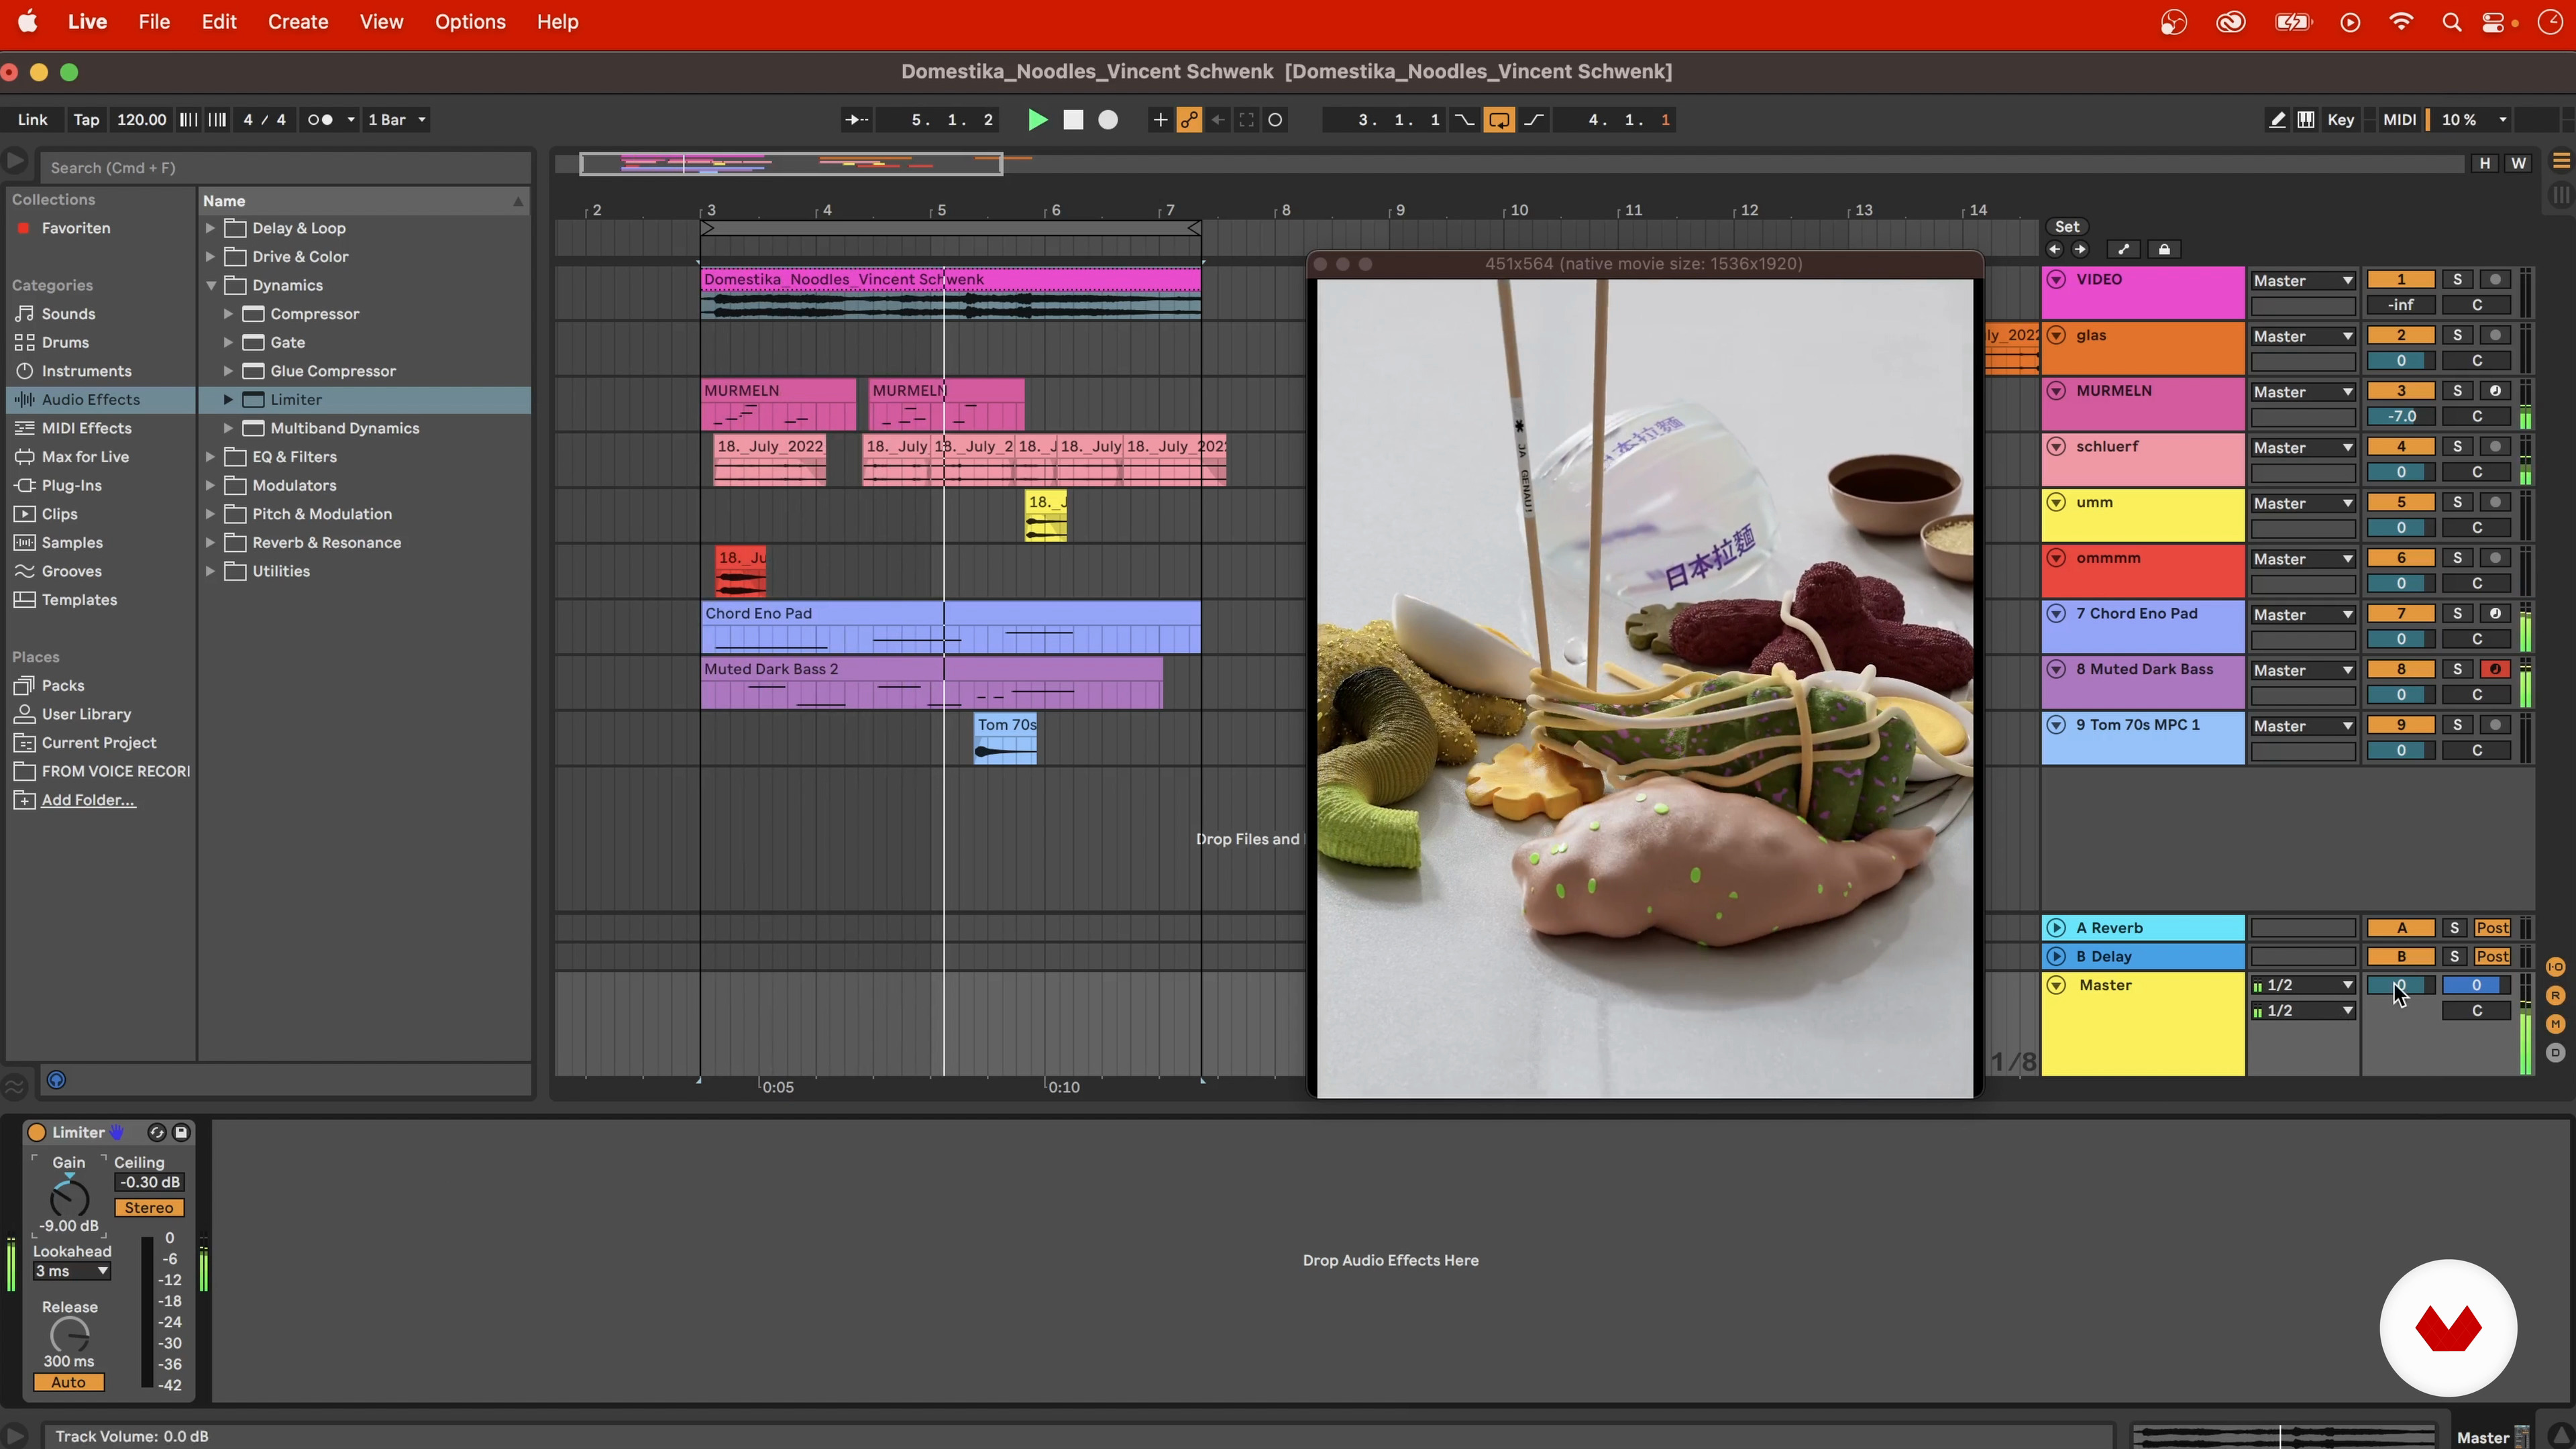Image resolution: width=2576 pixels, height=1449 pixels.
Task: Click the Master track volume field
Action: click(2400, 986)
